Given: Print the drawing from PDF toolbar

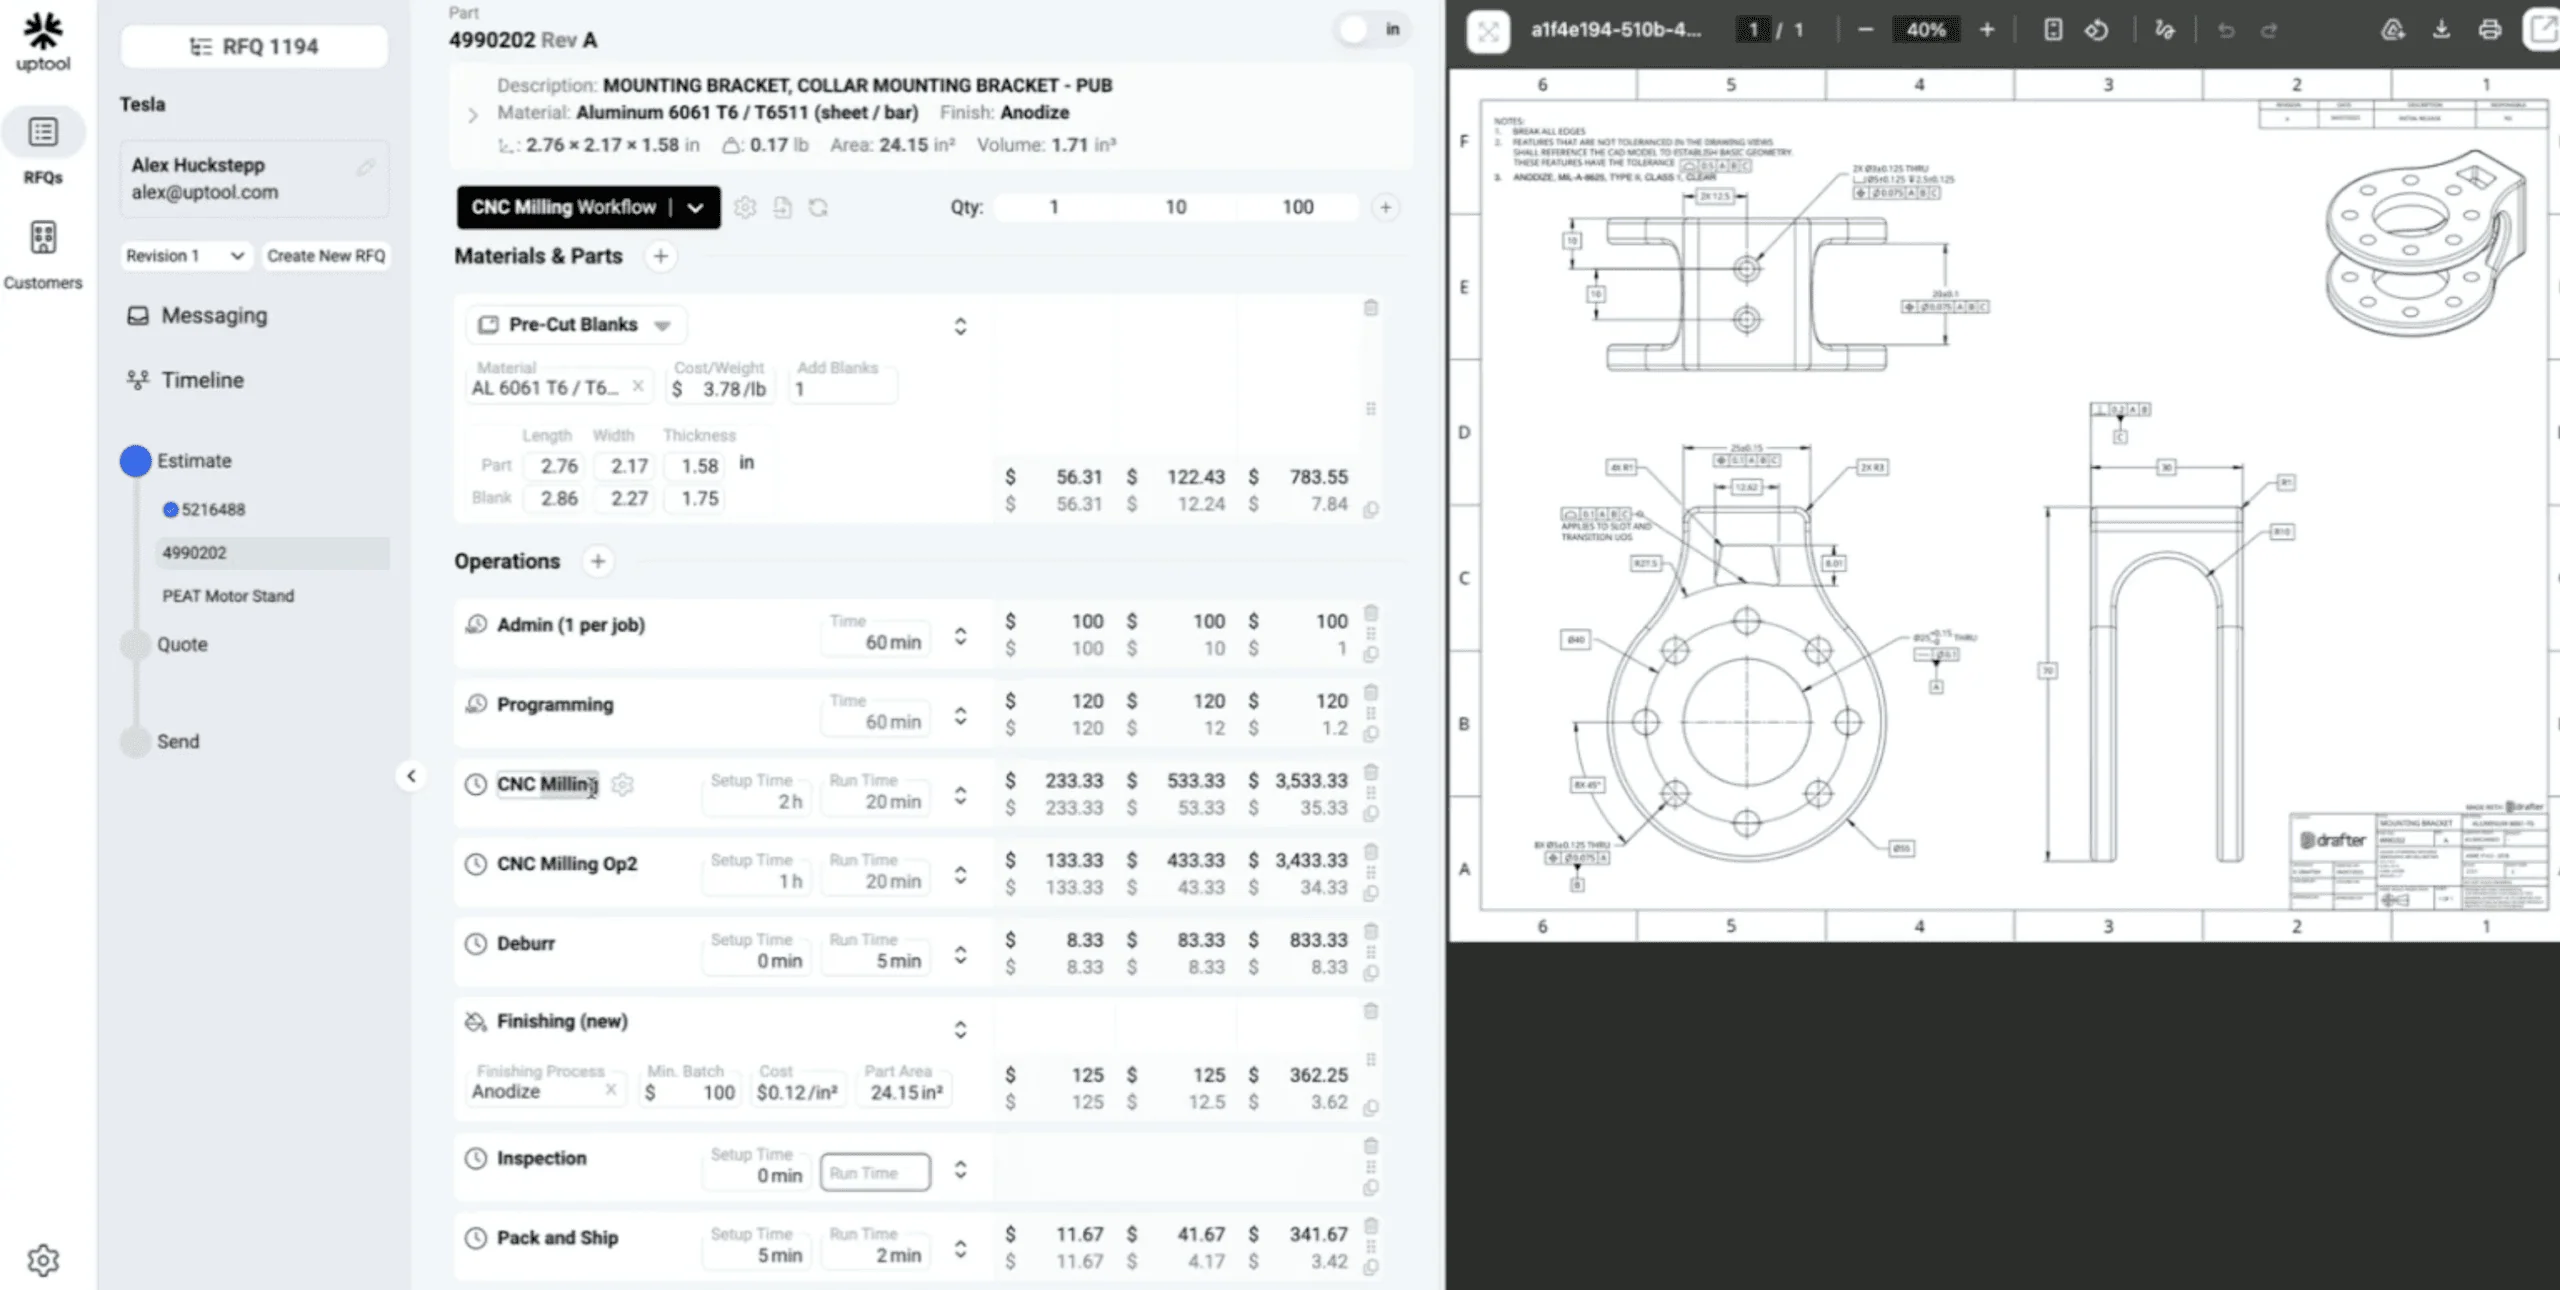Looking at the screenshot, I should (2490, 30).
